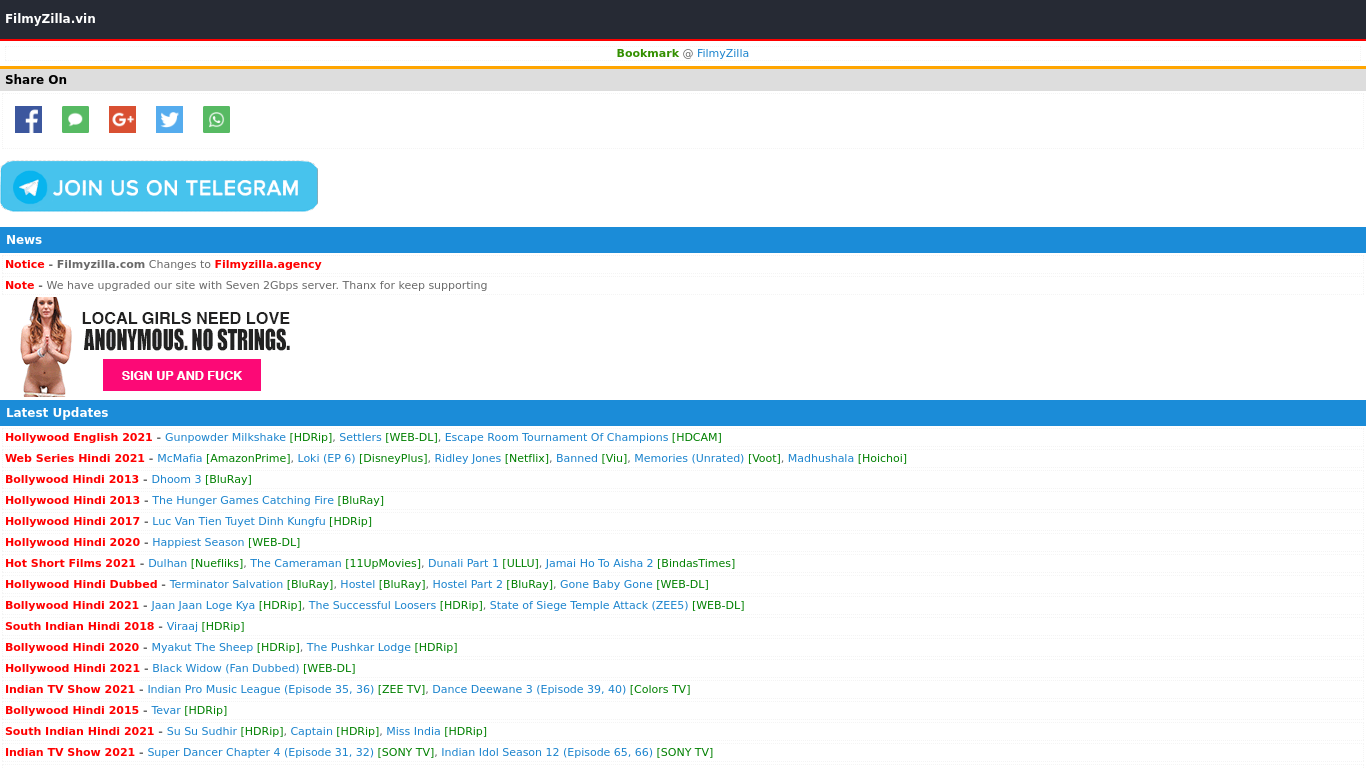Open Dance Deewane 3 episodes link
The height and width of the screenshot is (768, 1366).
[x=529, y=690]
